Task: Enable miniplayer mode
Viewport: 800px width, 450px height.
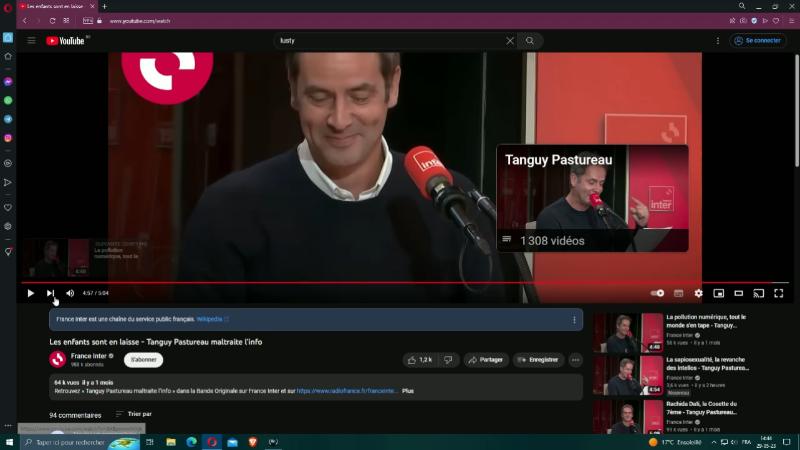Action: (x=718, y=293)
